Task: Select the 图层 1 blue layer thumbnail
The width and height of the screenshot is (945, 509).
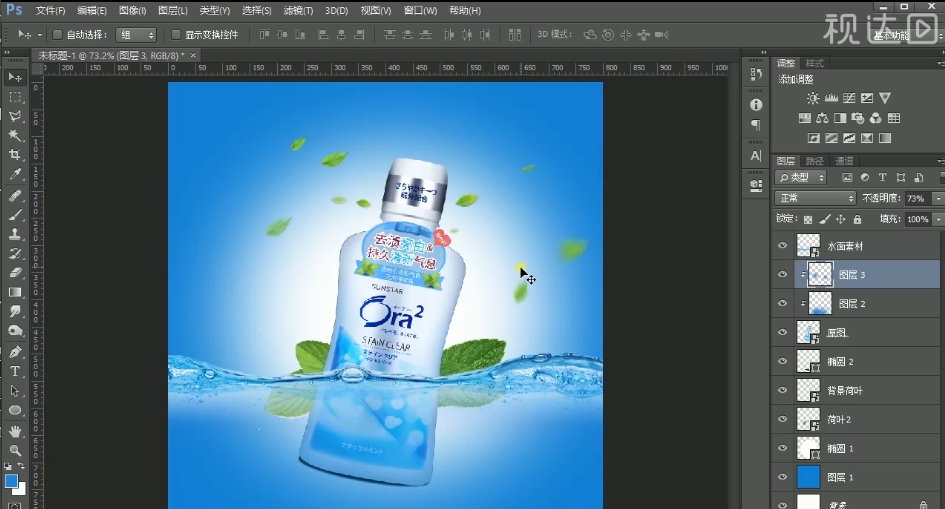Action: [808, 477]
